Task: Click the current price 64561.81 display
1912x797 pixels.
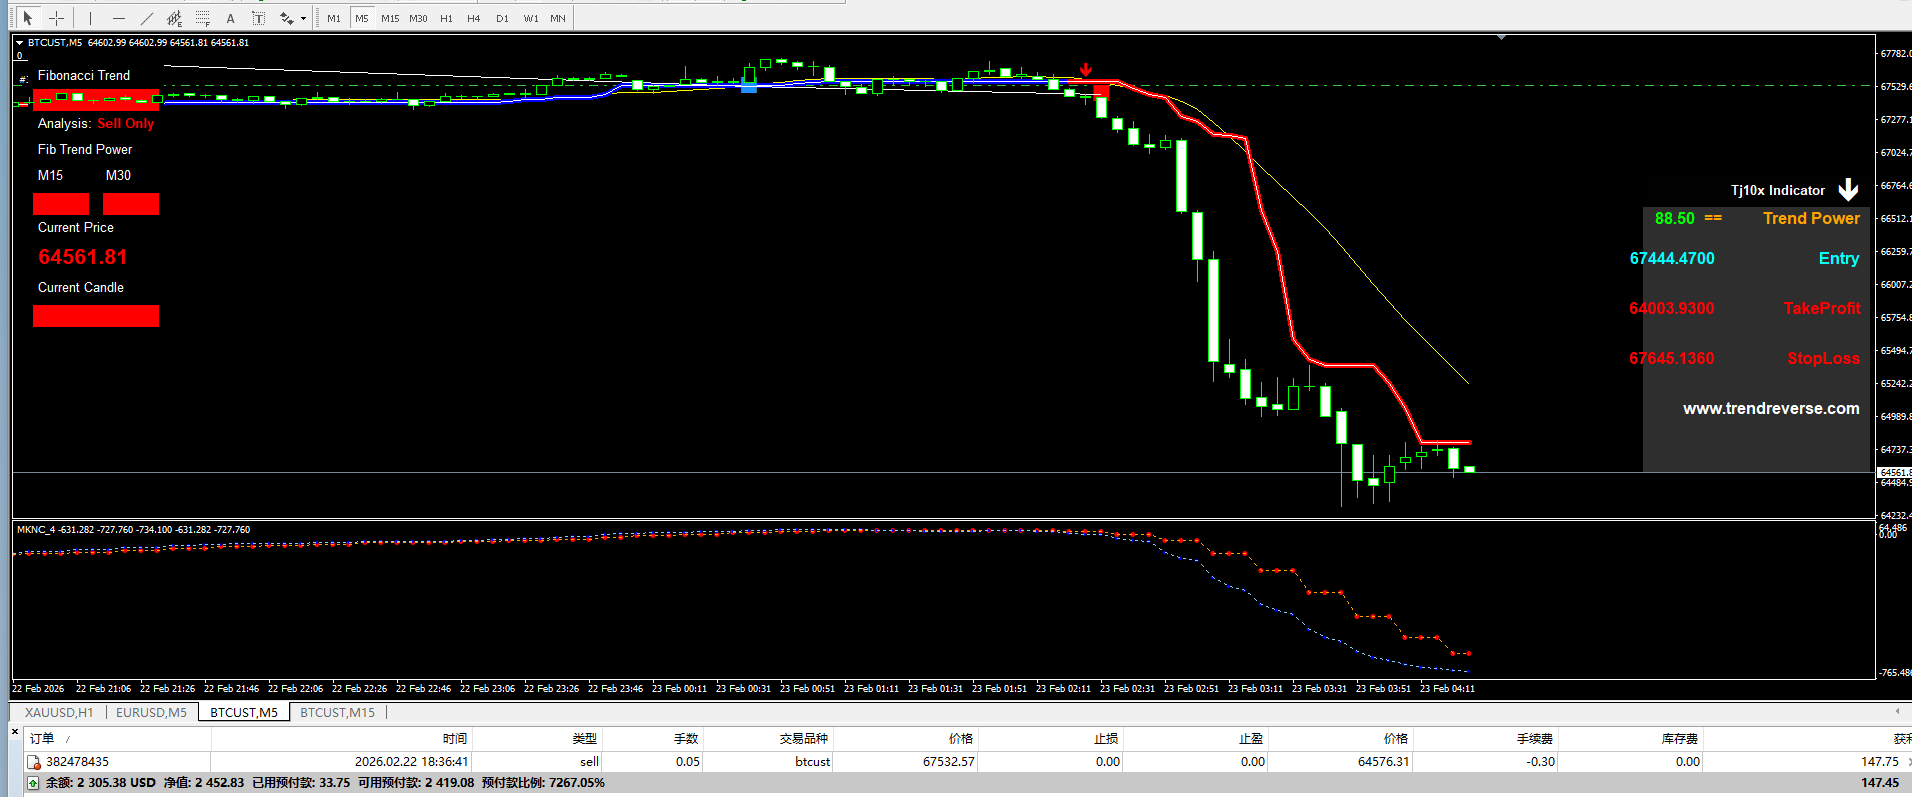Action: click(83, 257)
